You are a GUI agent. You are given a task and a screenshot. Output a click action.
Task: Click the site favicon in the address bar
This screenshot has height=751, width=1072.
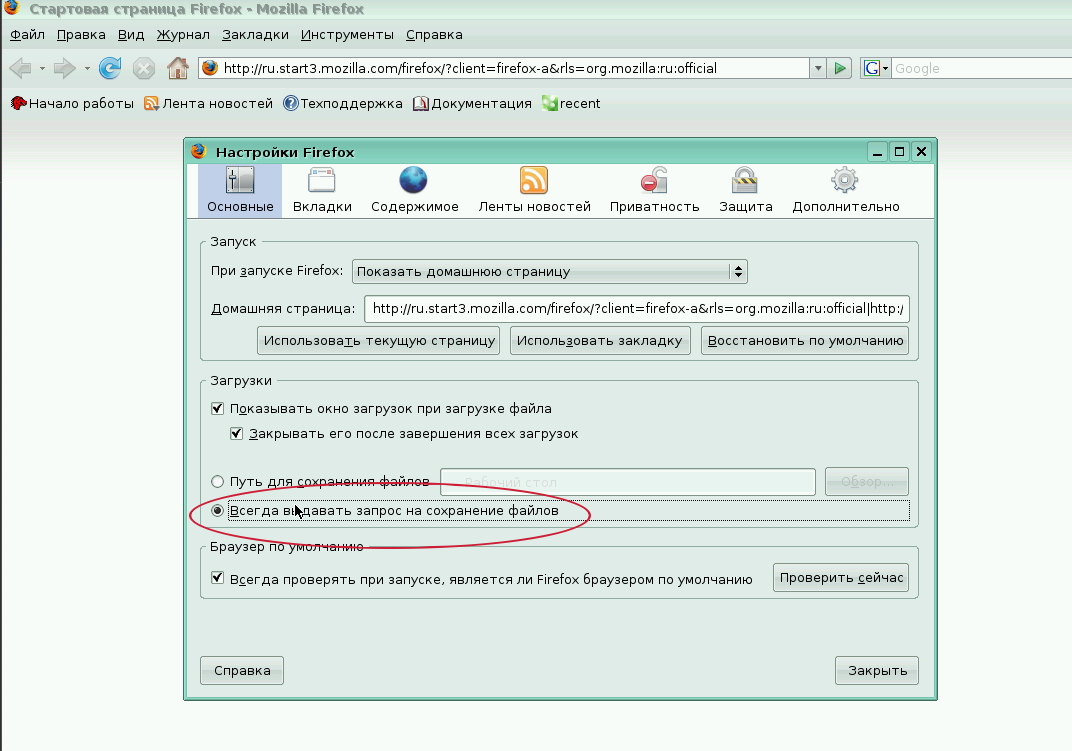coord(210,68)
